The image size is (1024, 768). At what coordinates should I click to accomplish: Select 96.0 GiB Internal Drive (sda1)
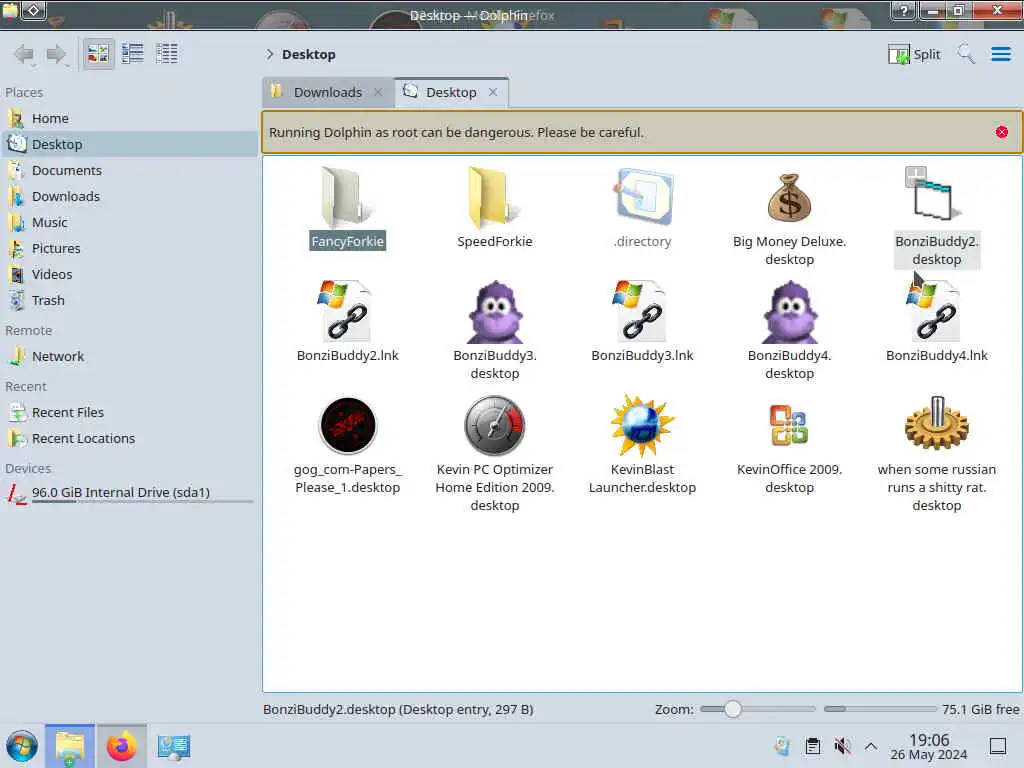129,493
